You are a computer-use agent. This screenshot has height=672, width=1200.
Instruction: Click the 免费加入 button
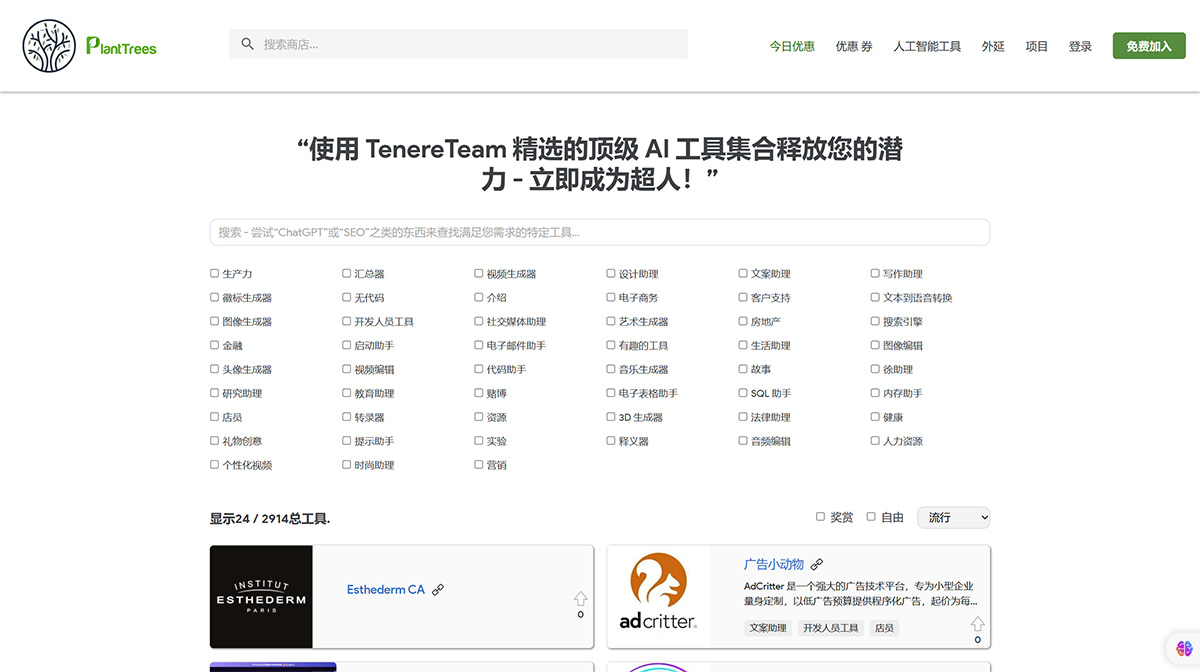click(1148, 45)
